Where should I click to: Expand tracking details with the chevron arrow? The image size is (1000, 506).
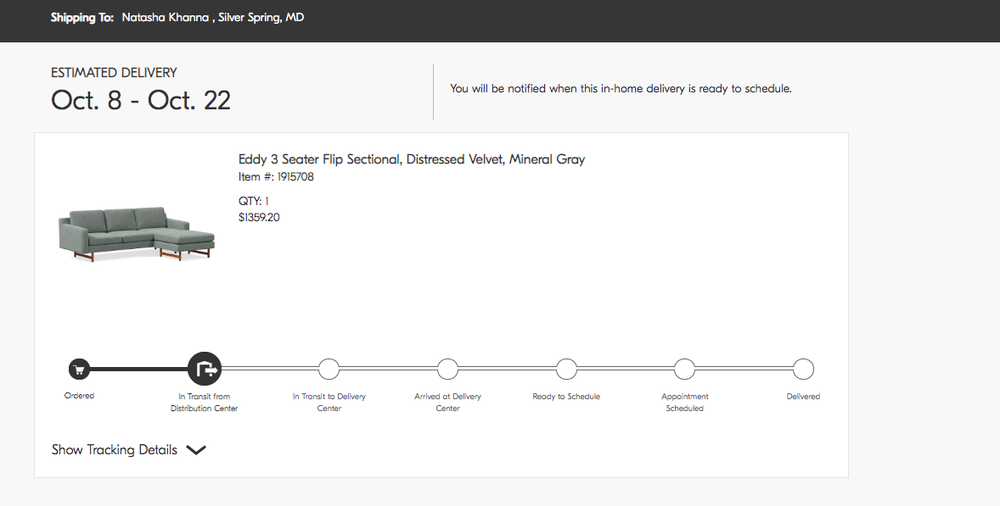196,450
